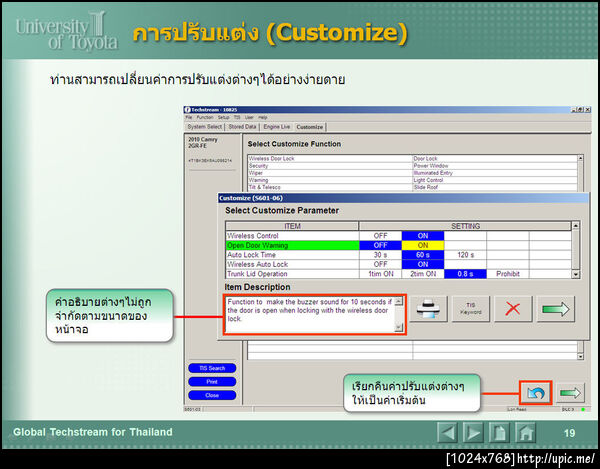Click the blue Print button
This screenshot has height=469, width=600.
[212, 382]
